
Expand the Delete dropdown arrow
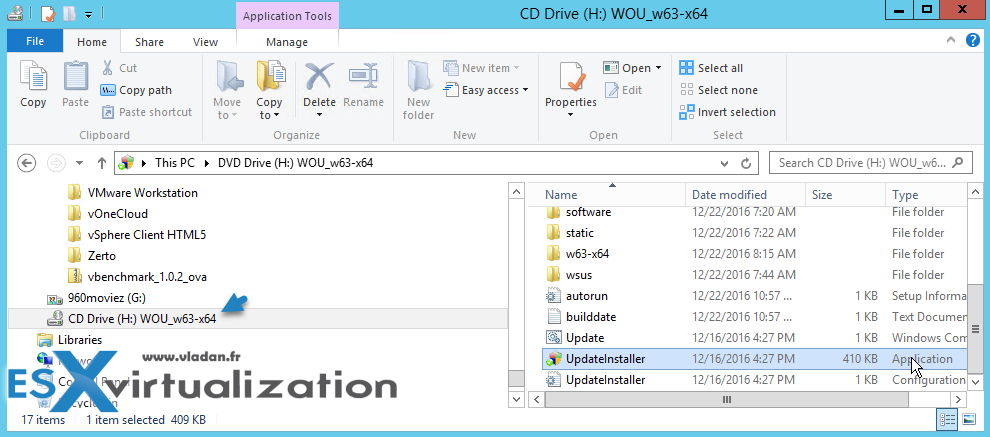tap(319, 114)
